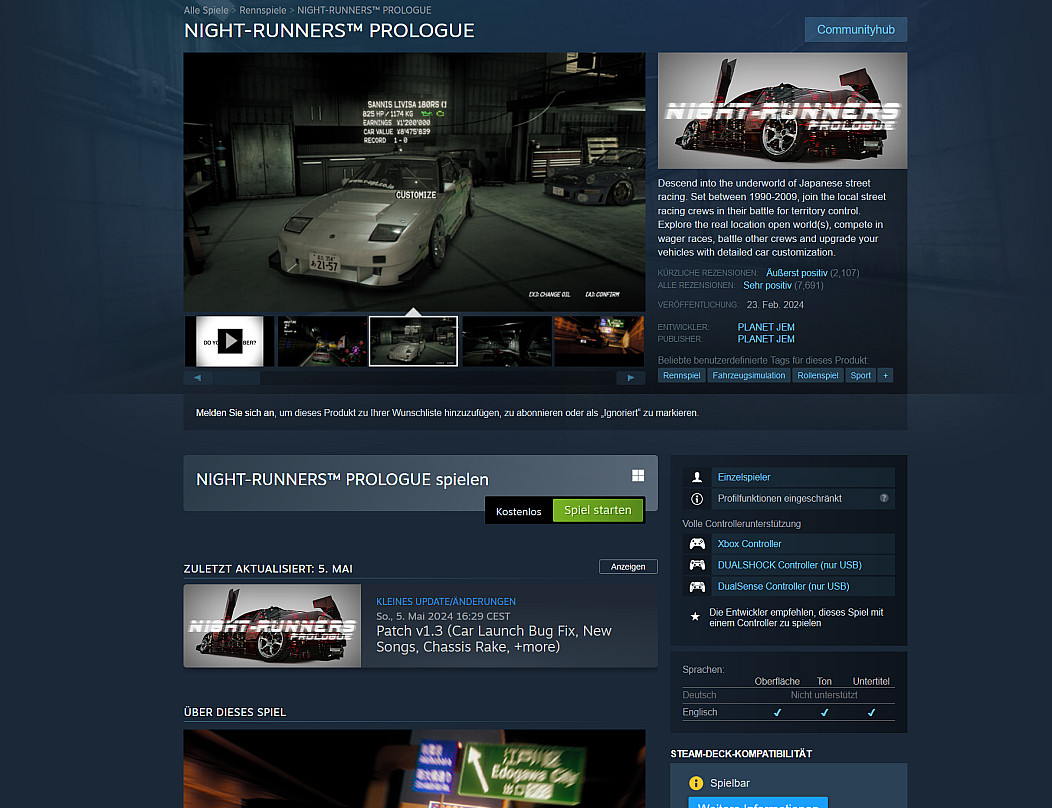Screen dimensions: 1052x808
Task: Click the Deutsch language row
Action: pyautogui.click(x=788, y=695)
